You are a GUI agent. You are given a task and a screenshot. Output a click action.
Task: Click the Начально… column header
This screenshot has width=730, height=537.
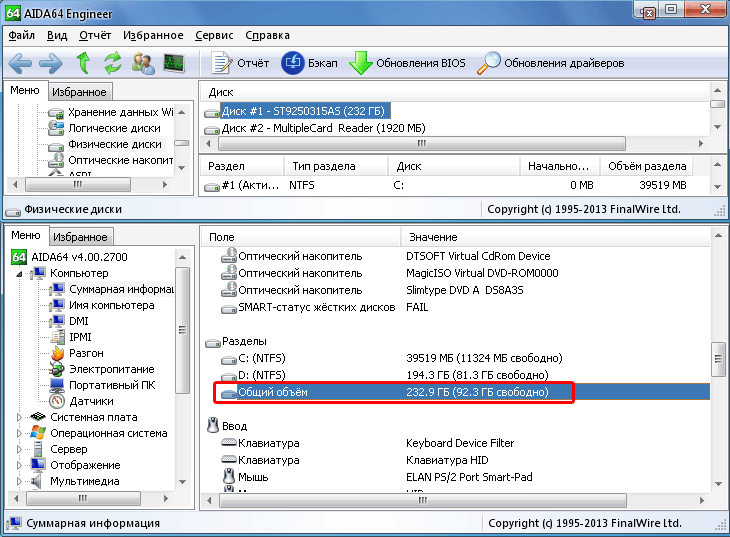point(559,166)
